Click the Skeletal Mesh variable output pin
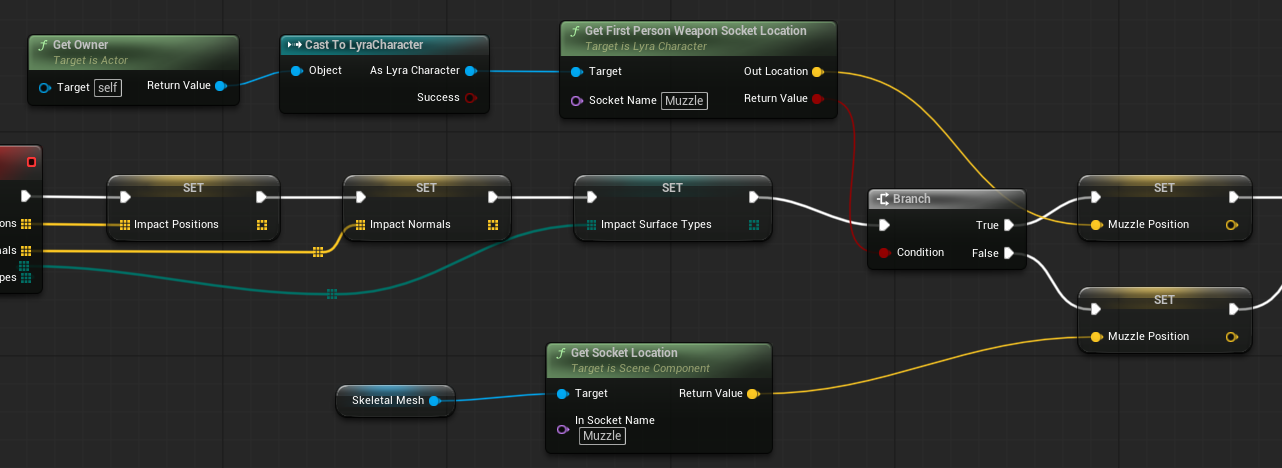This screenshot has width=1282, height=468. [x=435, y=401]
